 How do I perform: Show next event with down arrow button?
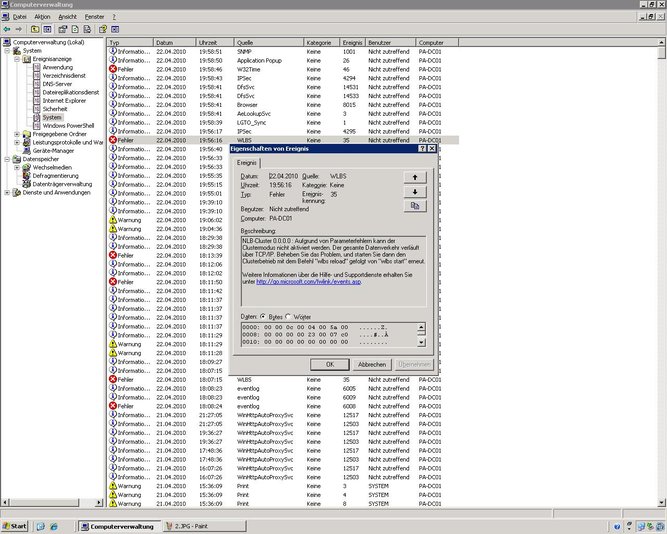[x=415, y=192]
